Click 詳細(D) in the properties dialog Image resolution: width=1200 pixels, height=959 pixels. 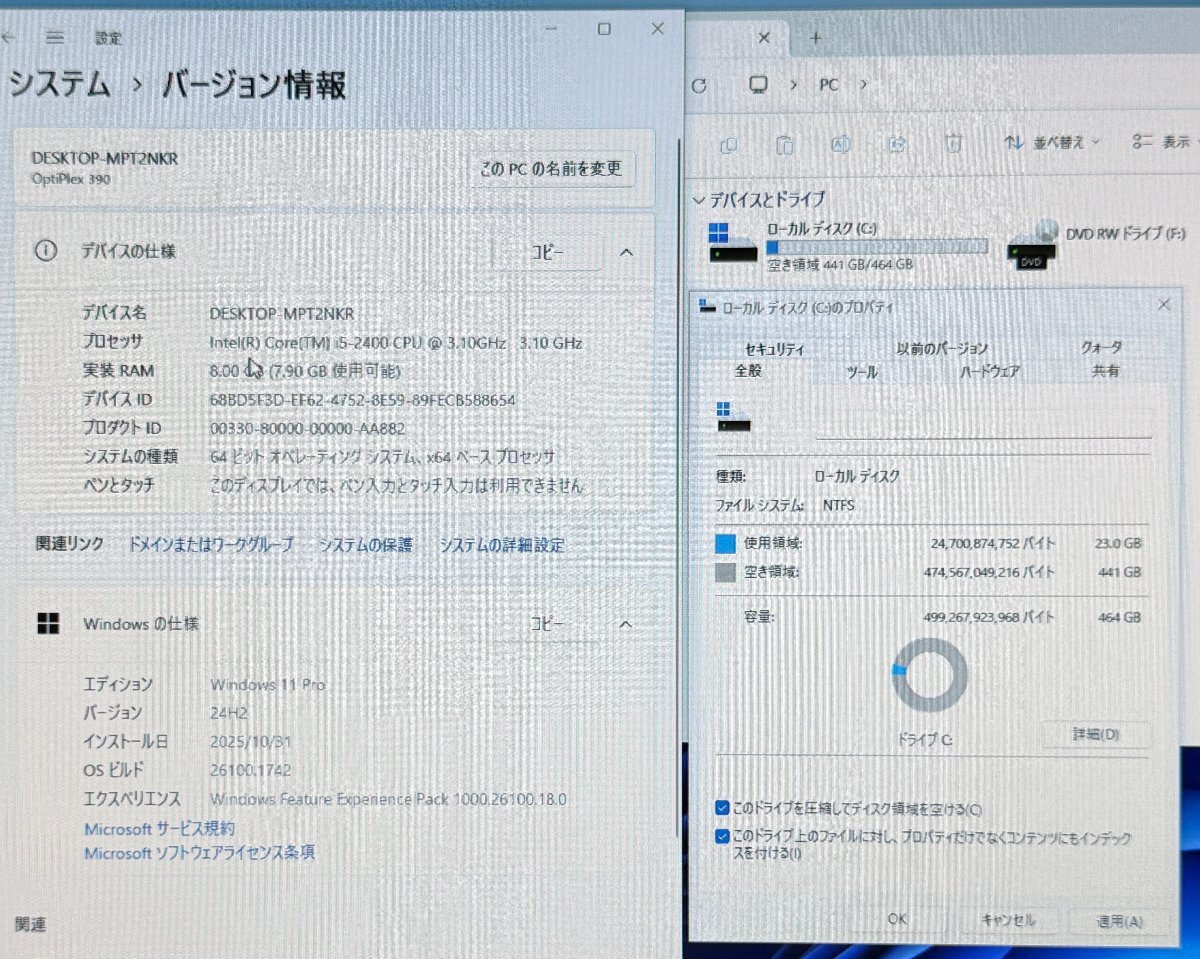1095,734
